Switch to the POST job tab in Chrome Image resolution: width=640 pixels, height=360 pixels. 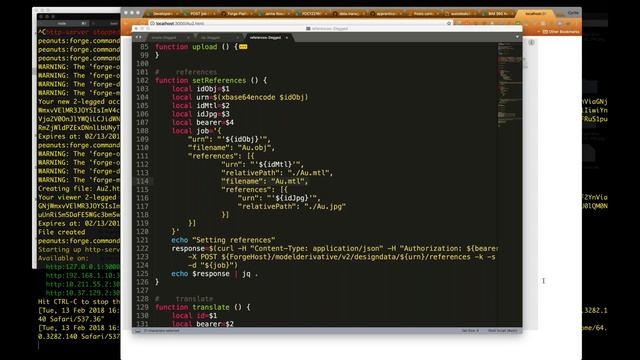(199, 14)
